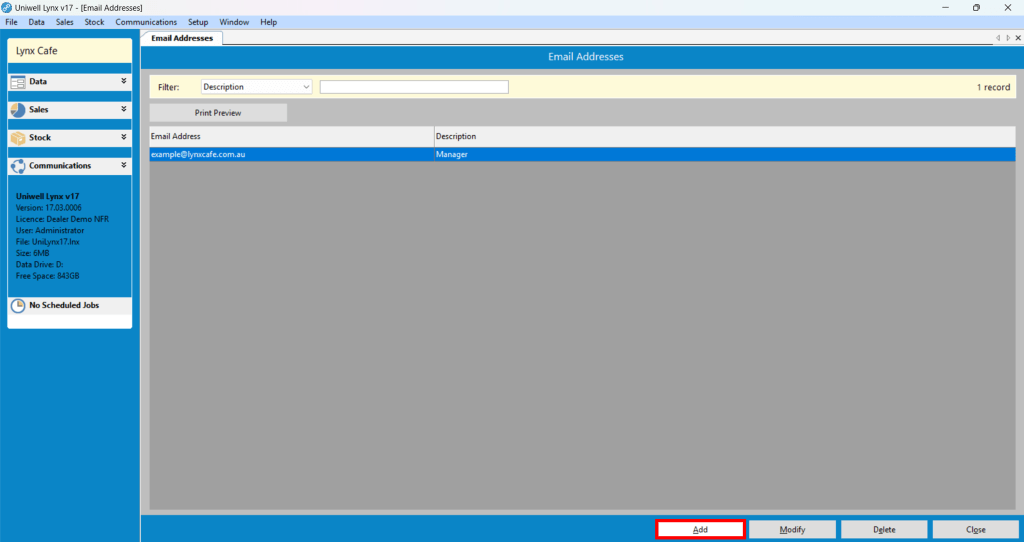Click the Sales pie chart icon
Viewport: 1024px width, 542px height.
(x=18, y=110)
